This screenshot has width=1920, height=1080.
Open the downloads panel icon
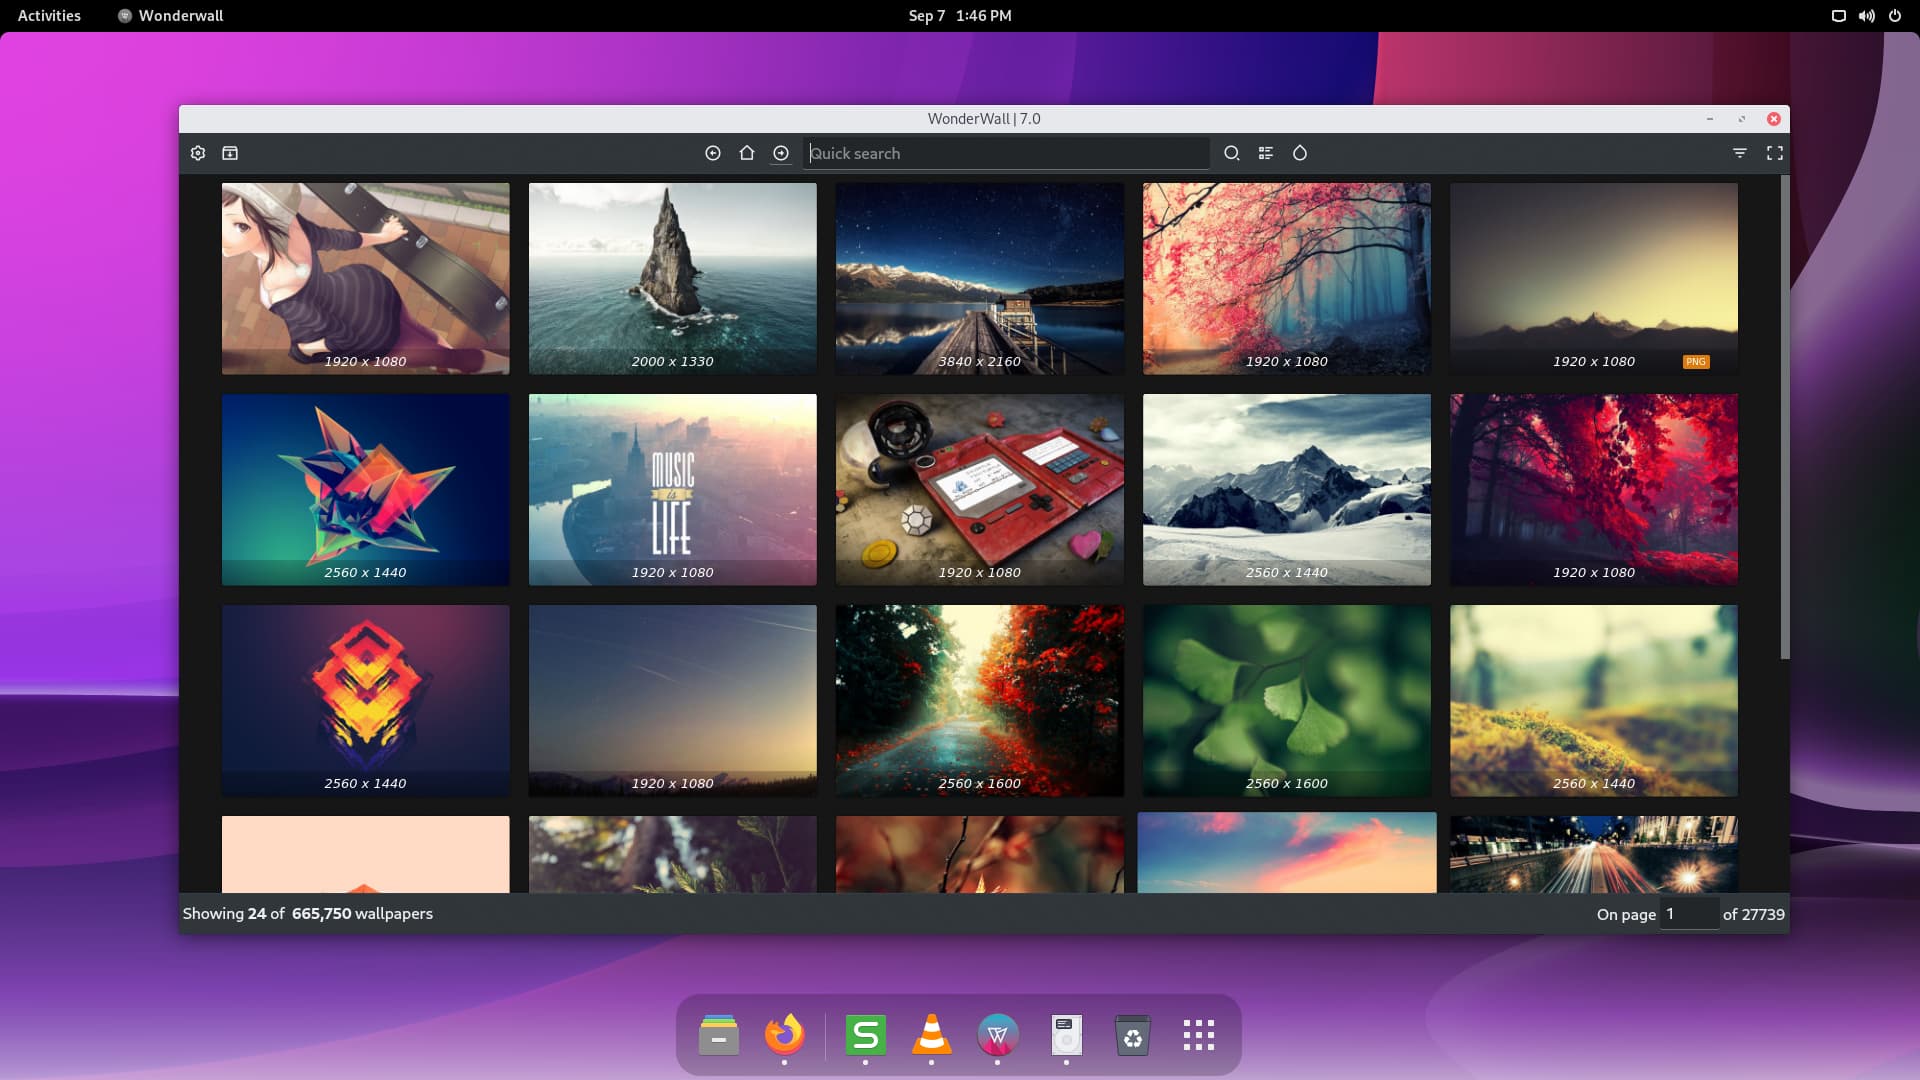[x=230, y=153]
